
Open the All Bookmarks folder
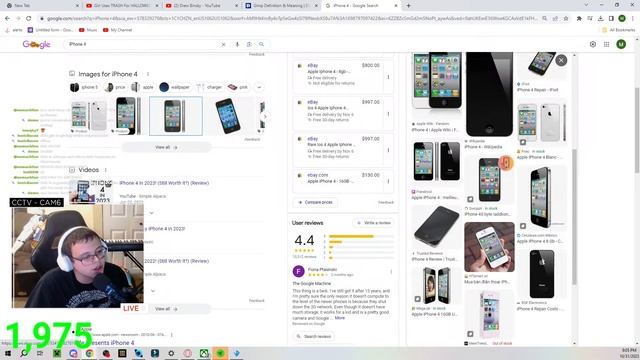pos(618,30)
